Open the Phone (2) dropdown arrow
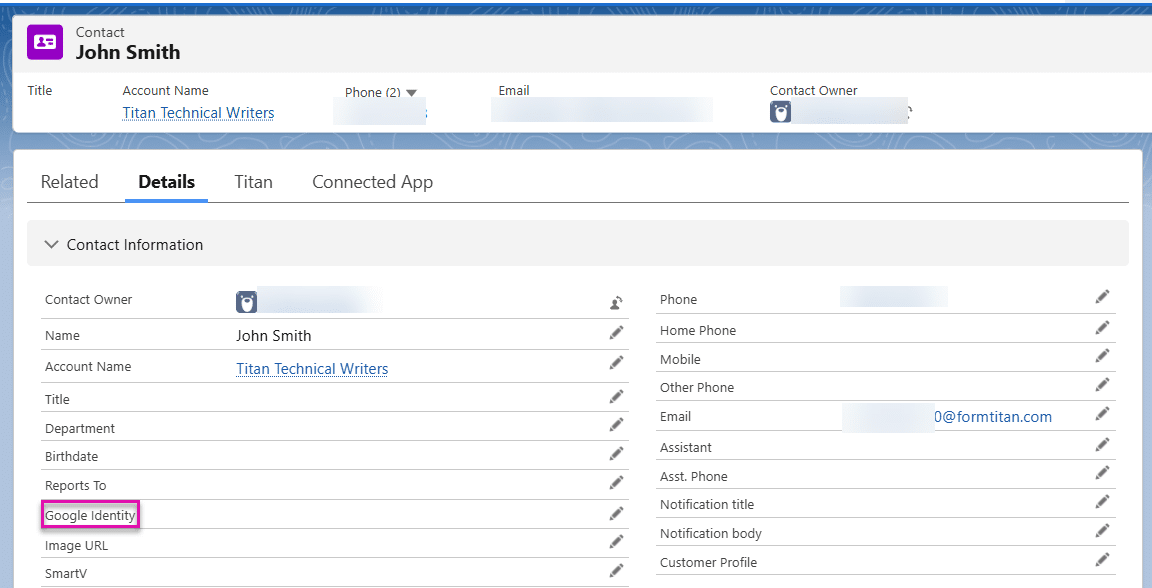This screenshot has height=588, width=1152. (x=411, y=93)
